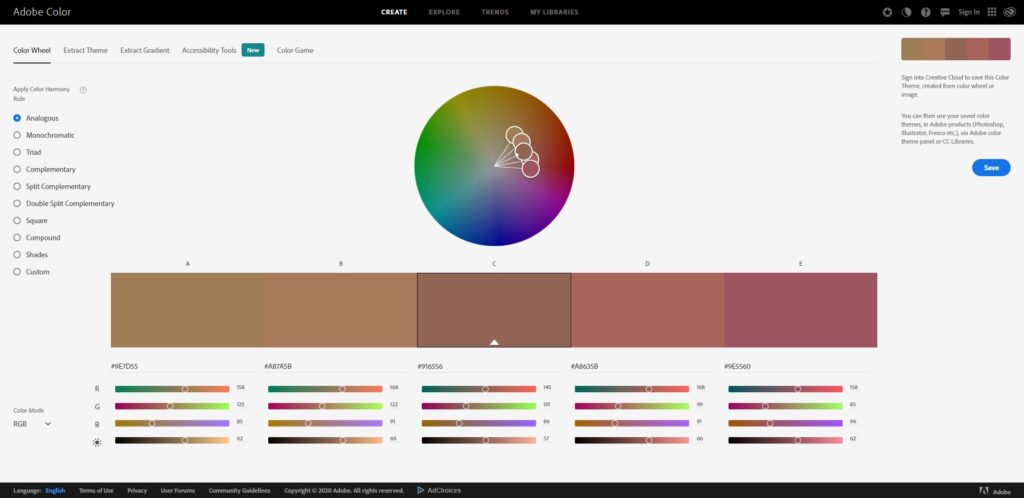Open the Explore menu in the header
This screenshot has width=1024, height=498.
tap(445, 12)
